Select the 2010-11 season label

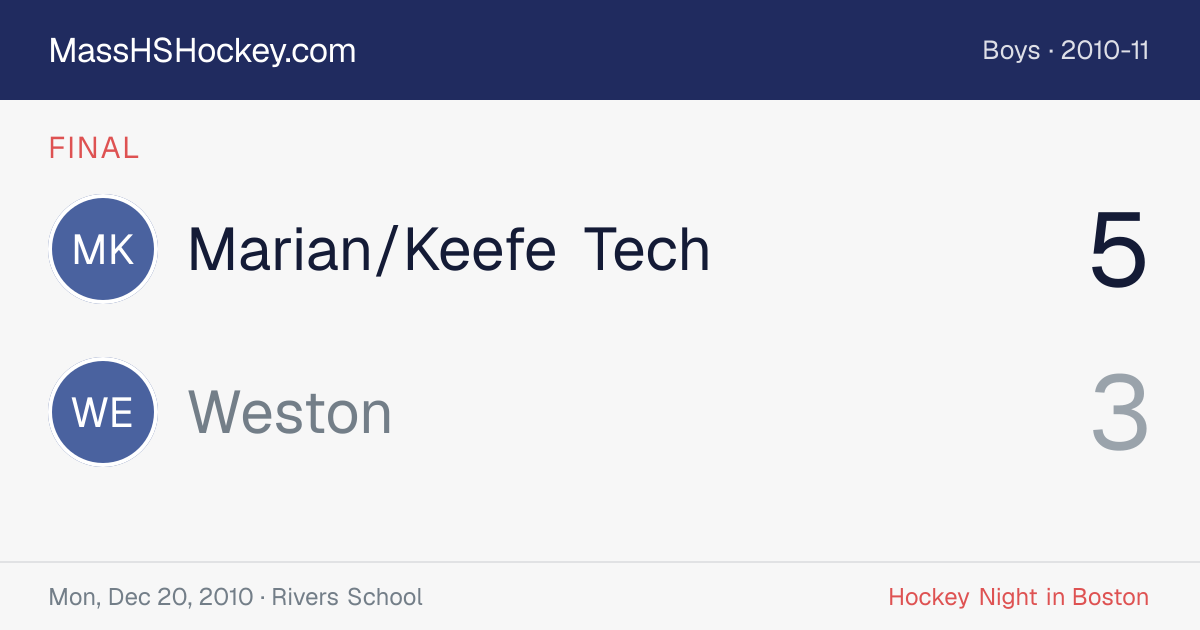click(x=1105, y=50)
